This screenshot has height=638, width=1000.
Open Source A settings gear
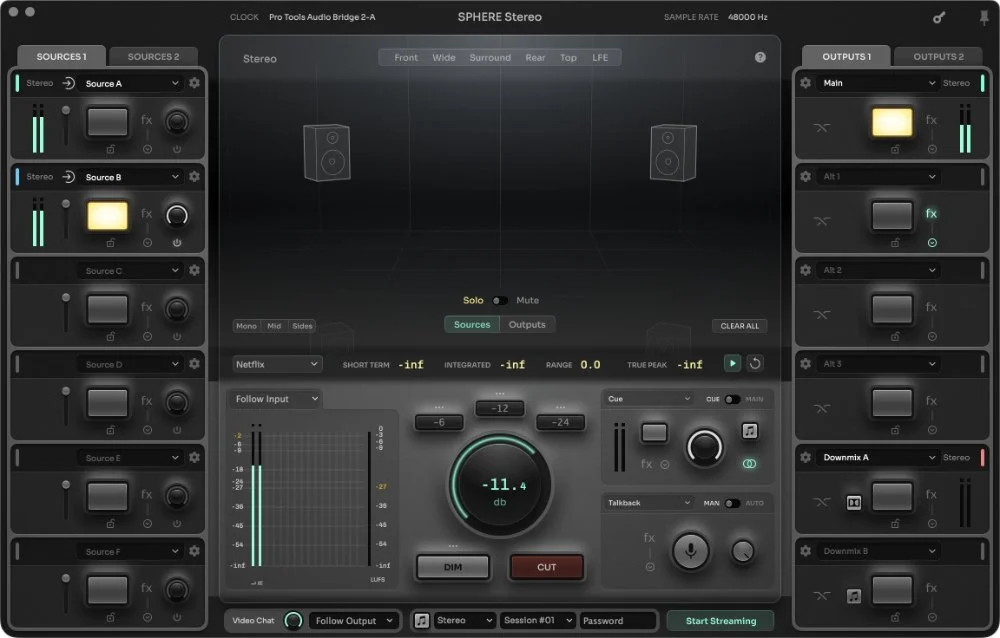(x=193, y=82)
